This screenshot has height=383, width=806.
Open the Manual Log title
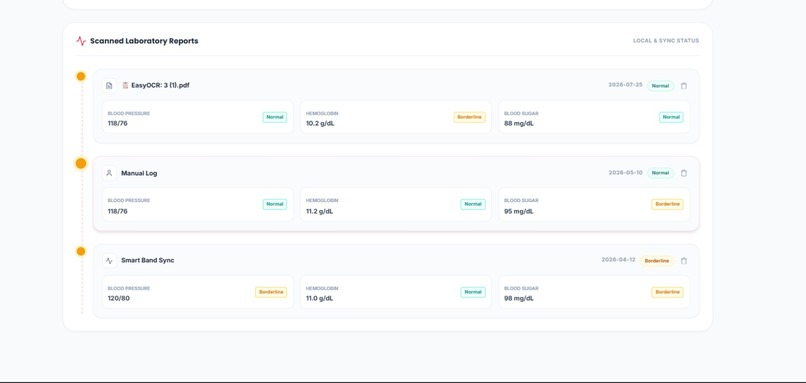point(139,173)
